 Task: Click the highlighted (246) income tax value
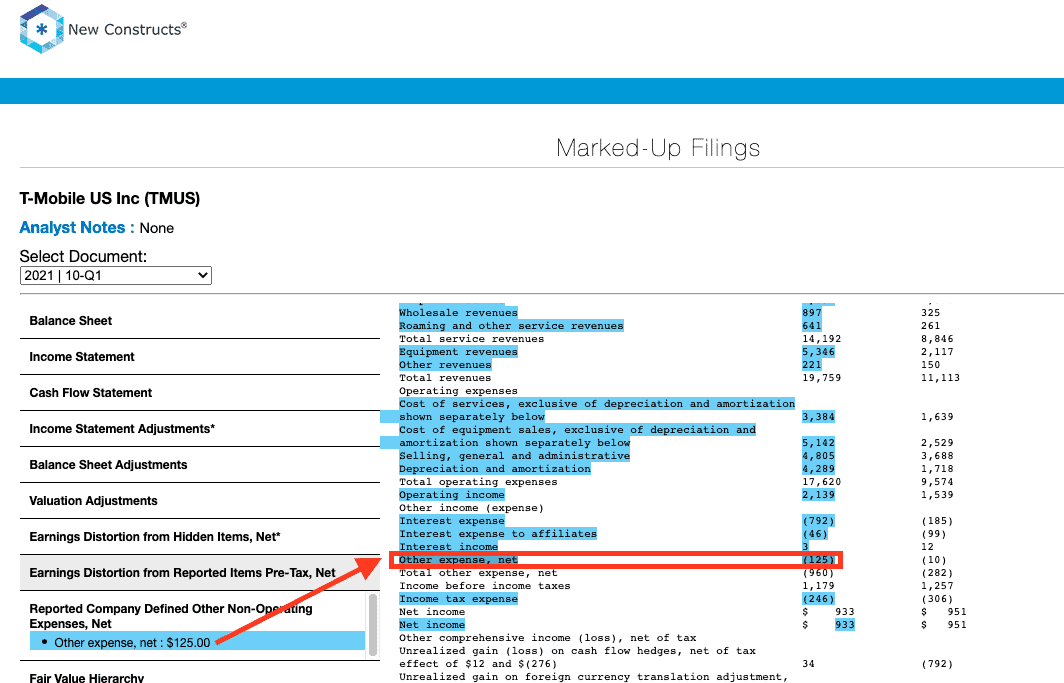coord(818,599)
